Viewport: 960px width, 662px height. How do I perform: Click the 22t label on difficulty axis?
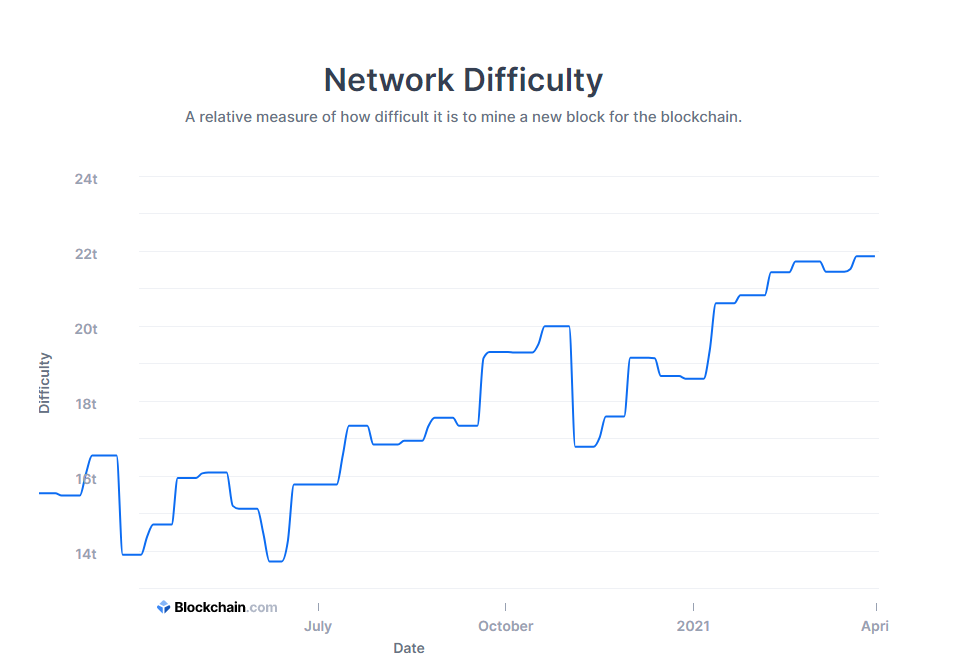[x=86, y=254]
